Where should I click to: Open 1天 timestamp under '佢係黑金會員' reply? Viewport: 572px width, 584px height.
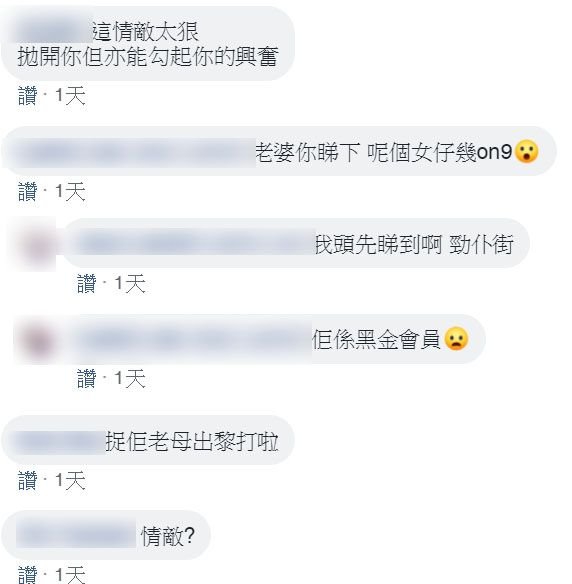[x=130, y=378]
